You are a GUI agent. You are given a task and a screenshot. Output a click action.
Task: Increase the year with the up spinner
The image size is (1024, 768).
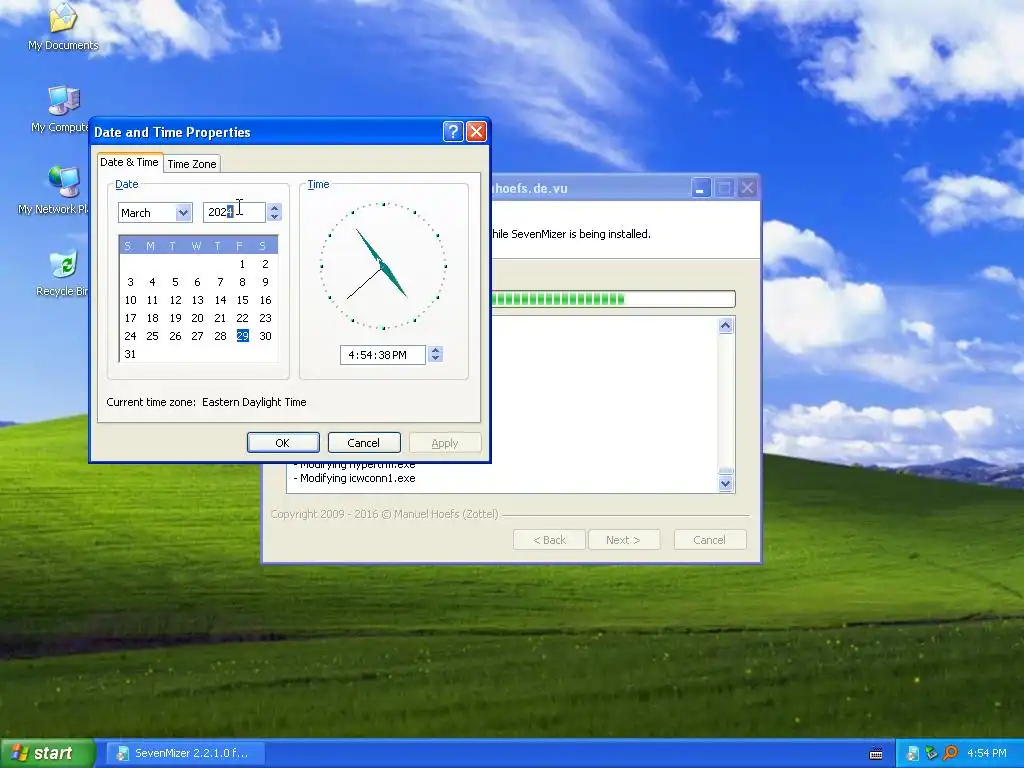[274, 208]
